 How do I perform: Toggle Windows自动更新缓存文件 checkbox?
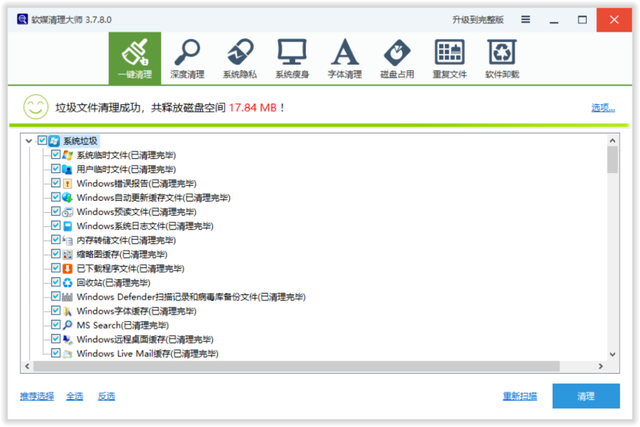click(x=56, y=197)
